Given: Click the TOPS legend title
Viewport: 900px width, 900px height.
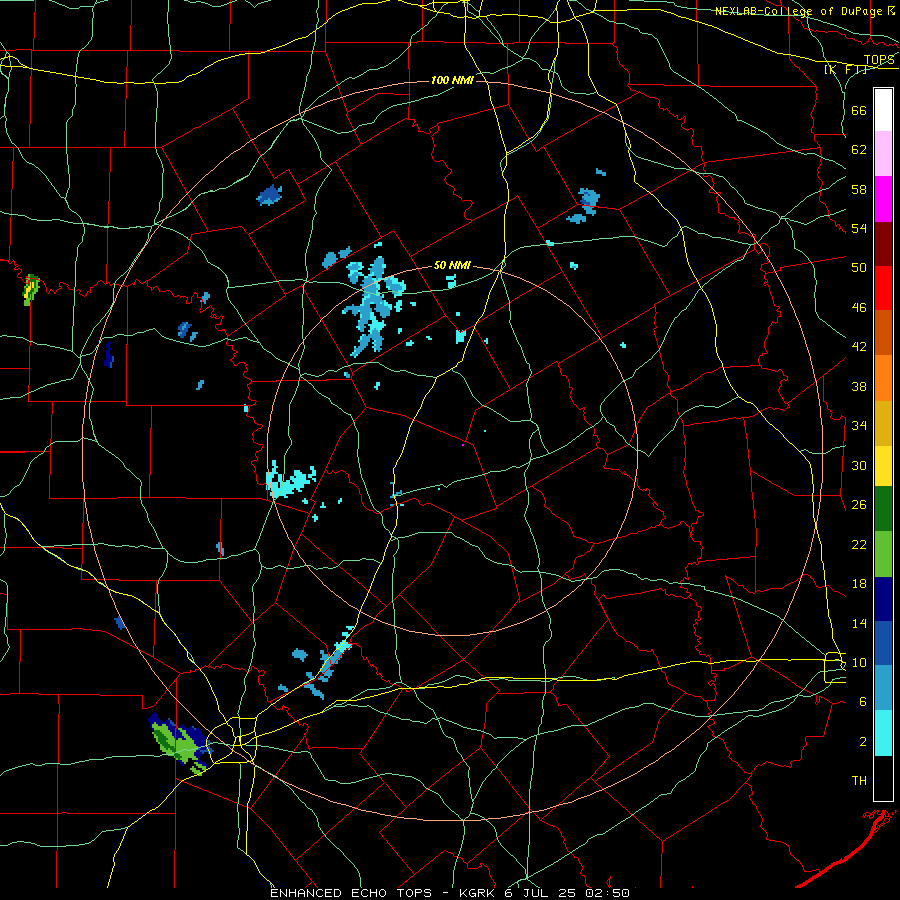Looking at the screenshot, I should click(879, 60).
